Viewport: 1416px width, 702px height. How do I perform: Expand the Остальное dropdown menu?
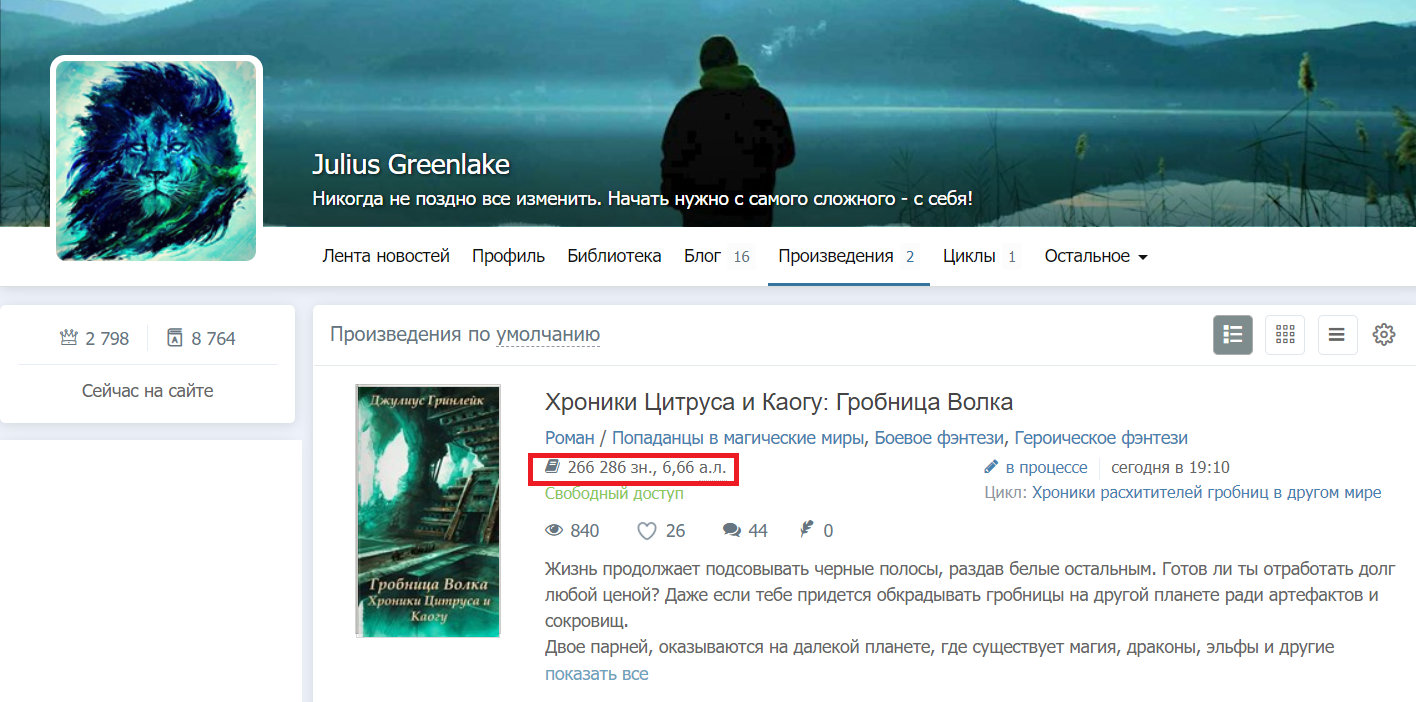[1096, 256]
